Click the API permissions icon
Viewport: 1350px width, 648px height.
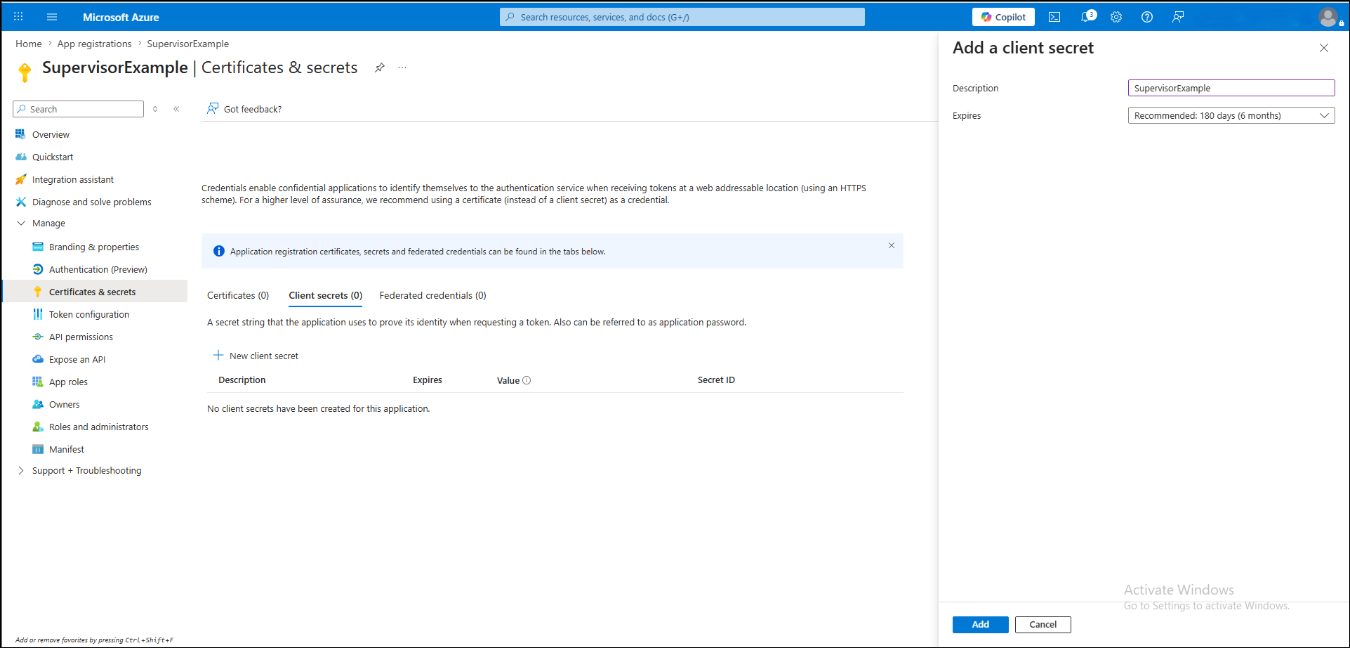[x=38, y=337]
